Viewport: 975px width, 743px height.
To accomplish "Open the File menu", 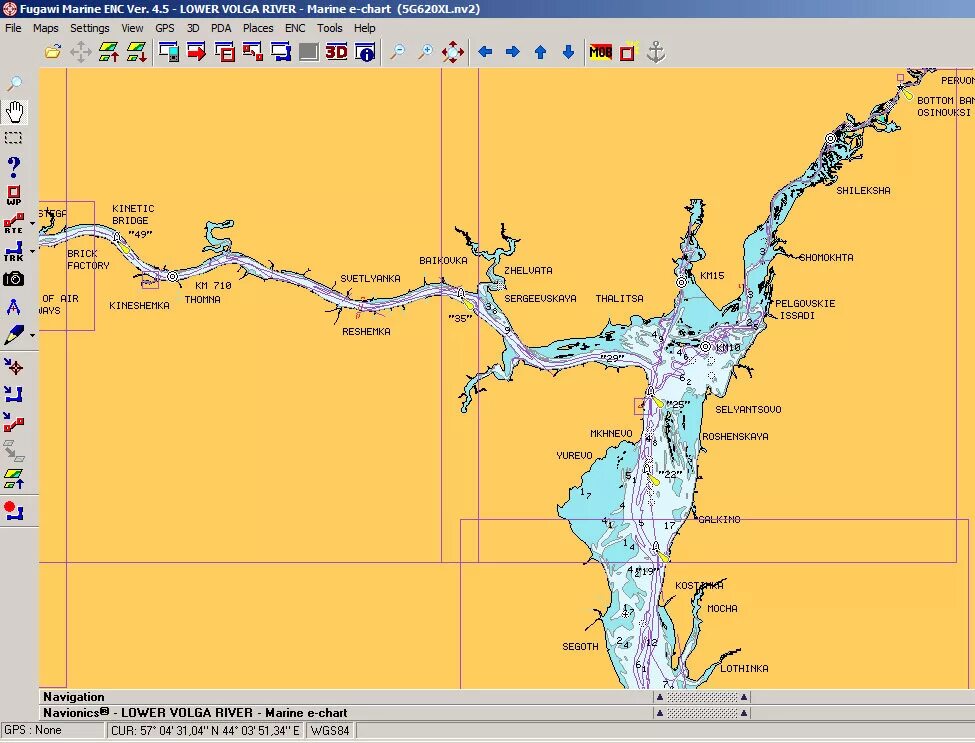I will click(x=13, y=28).
